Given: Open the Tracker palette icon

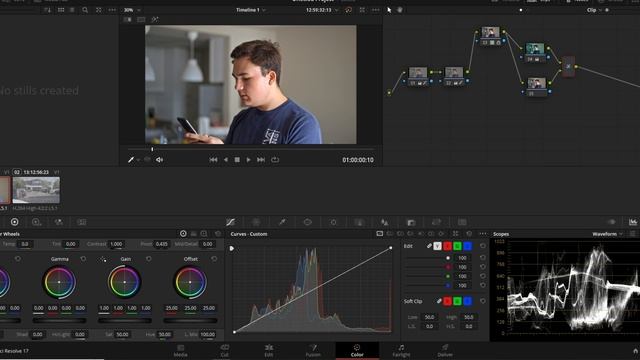Looking at the screenshot, I should 333,222.
